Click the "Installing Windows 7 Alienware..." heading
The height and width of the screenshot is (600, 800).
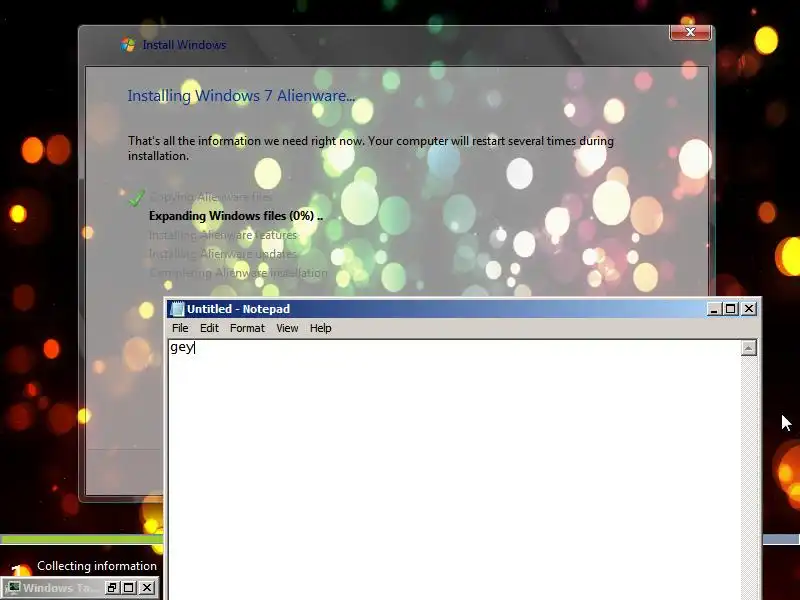click(241, 96)
